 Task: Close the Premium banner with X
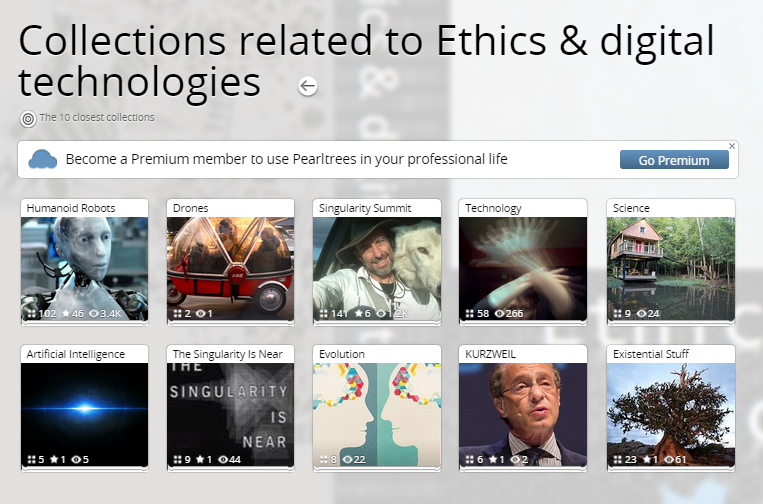732,146
